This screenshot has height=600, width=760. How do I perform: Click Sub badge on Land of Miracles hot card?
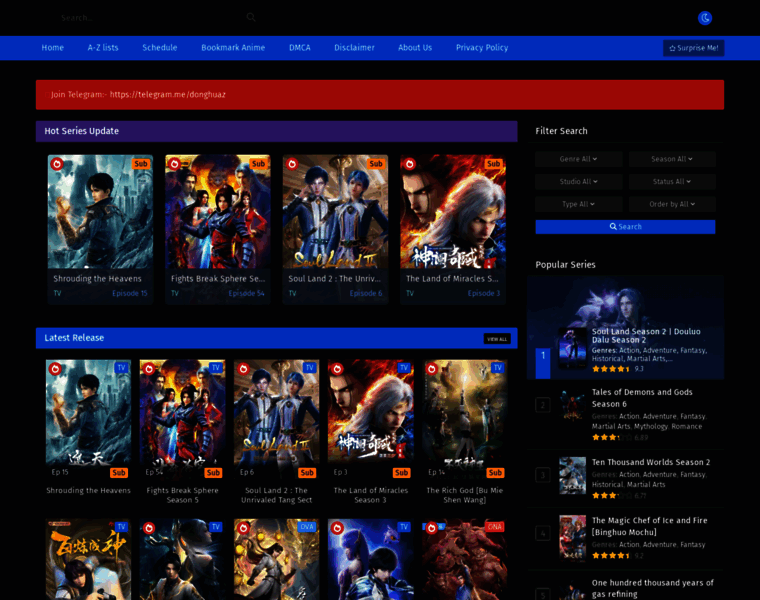(493, 164)
